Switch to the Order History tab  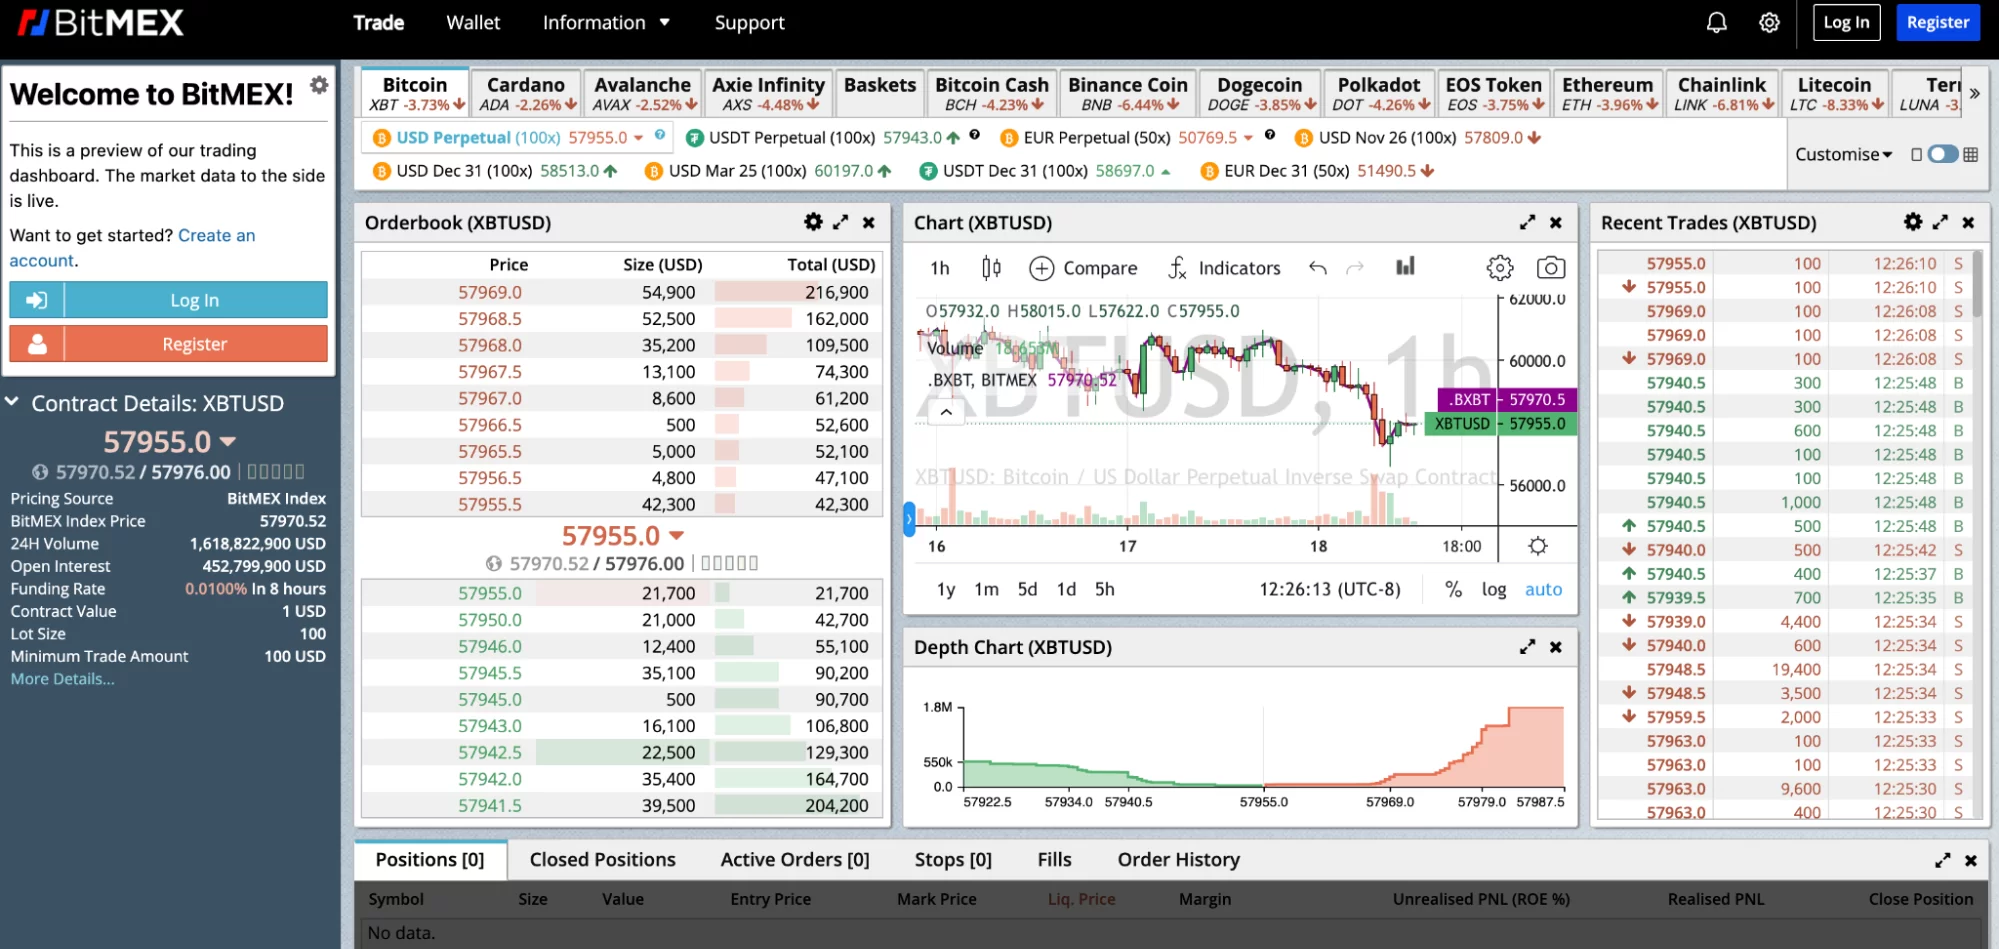tap(1178, 859)
